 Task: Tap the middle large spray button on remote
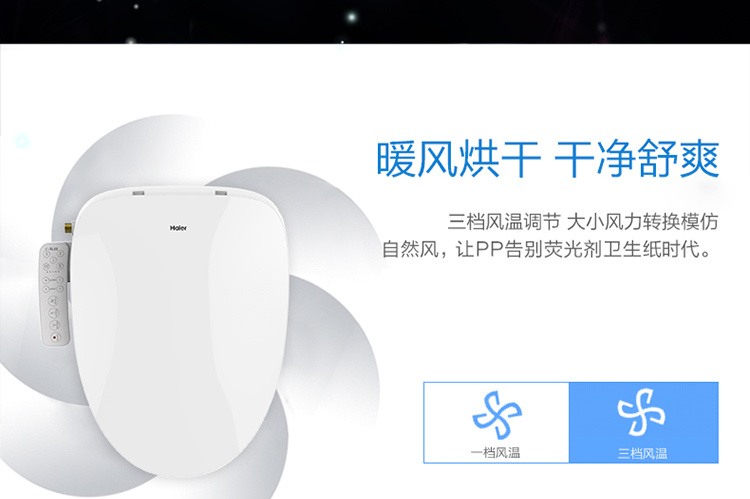click(x=54, y=313)
